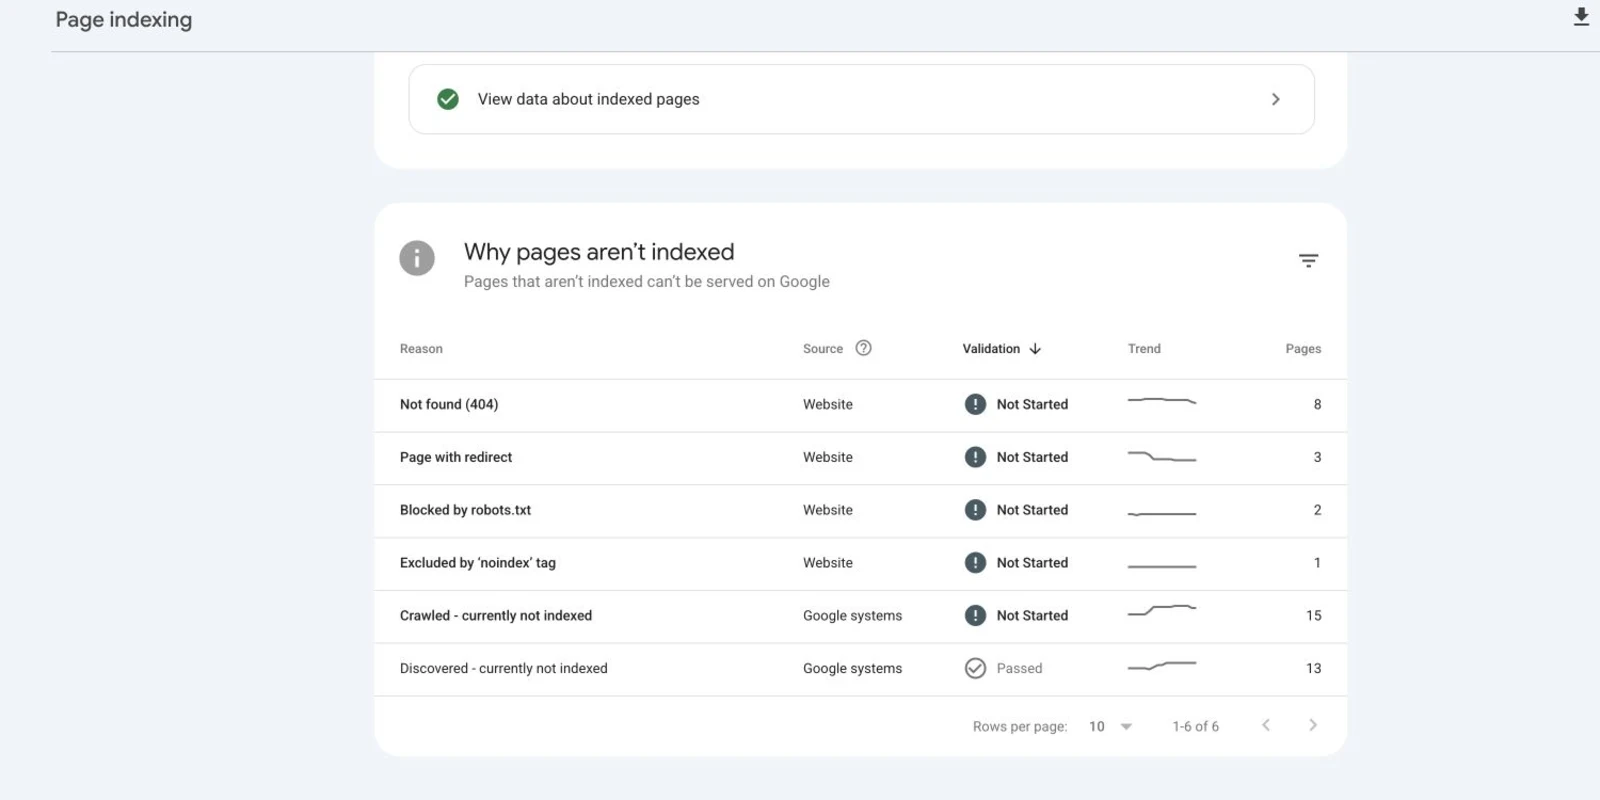Click trend sparkline for Discovered row
The image size is (1600, 800).
1162,665
